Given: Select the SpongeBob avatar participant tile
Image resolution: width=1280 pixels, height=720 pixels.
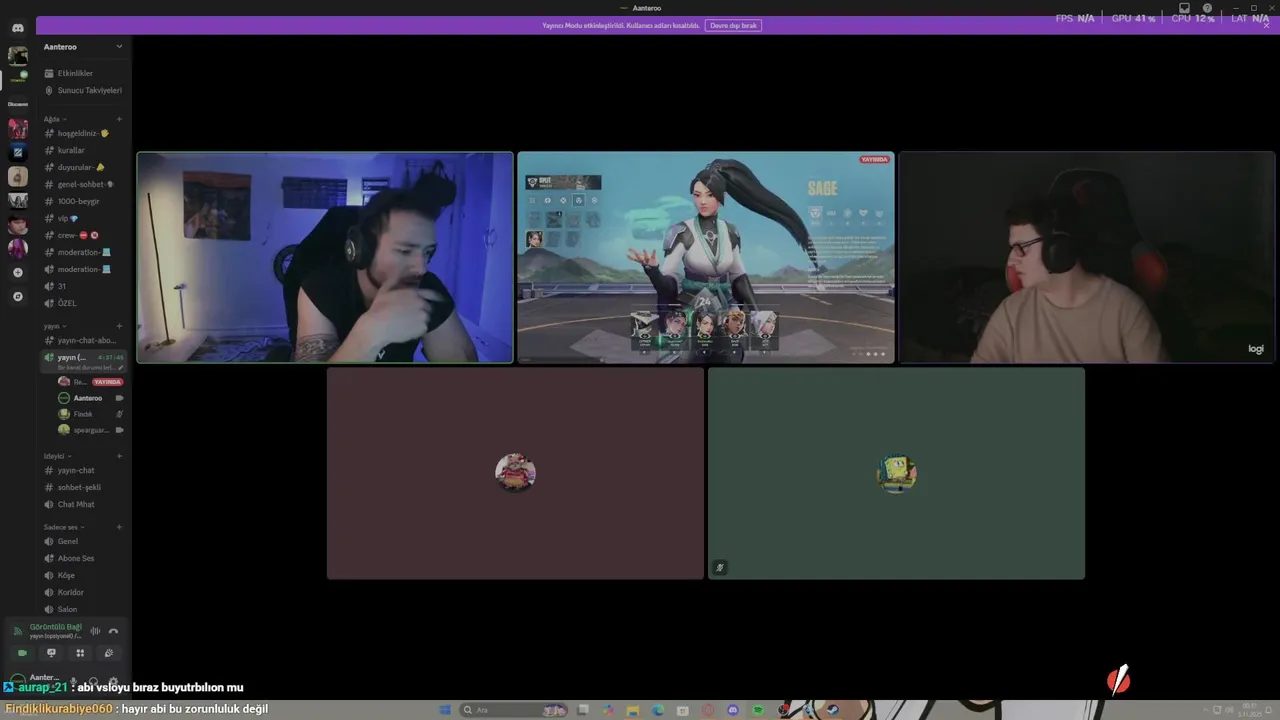Looking at the screenshot, I should tap(896, 473).
